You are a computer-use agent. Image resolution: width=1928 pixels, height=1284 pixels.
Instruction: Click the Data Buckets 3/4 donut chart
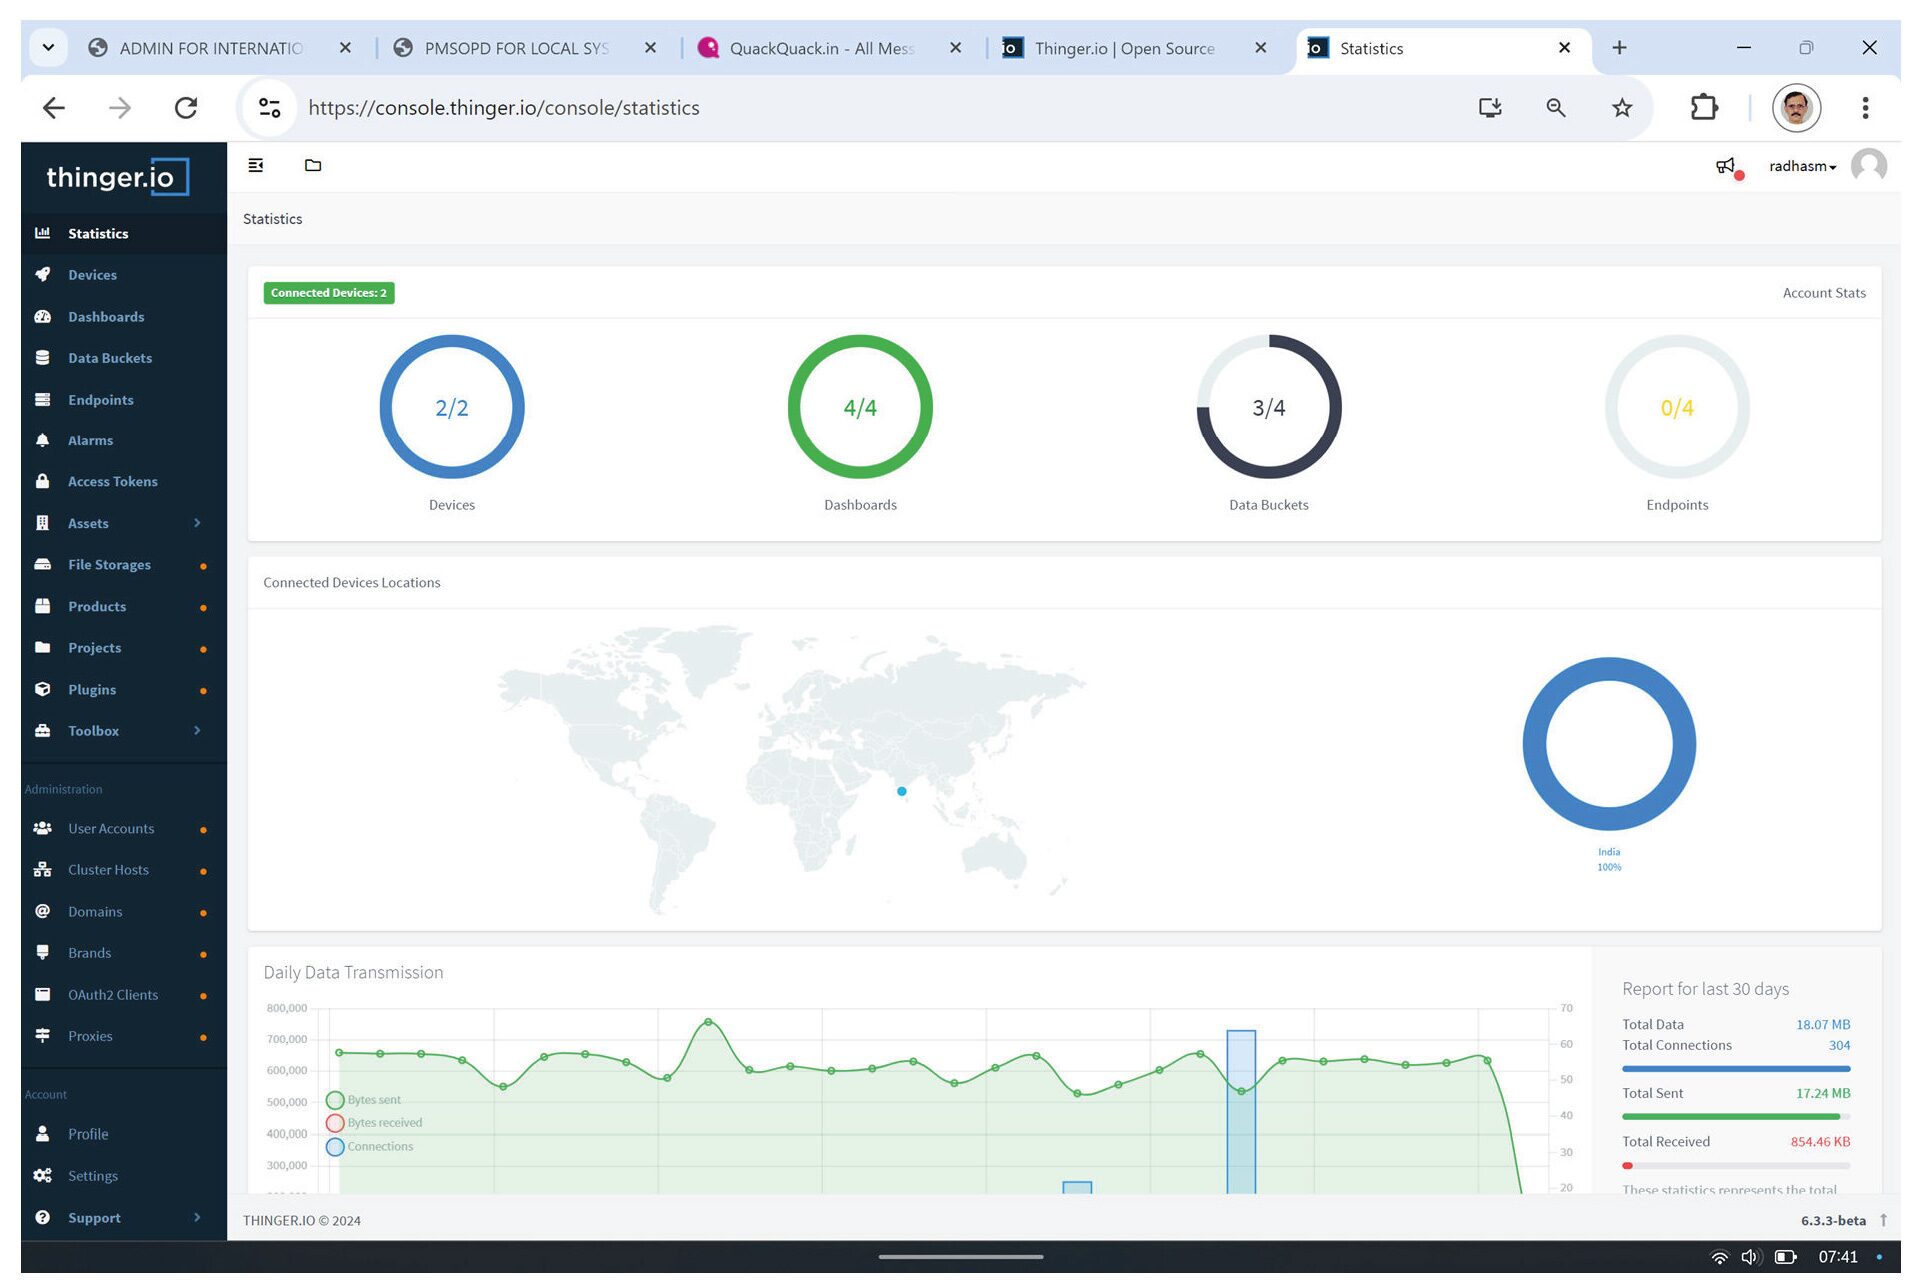click(x=1271, y=408)
